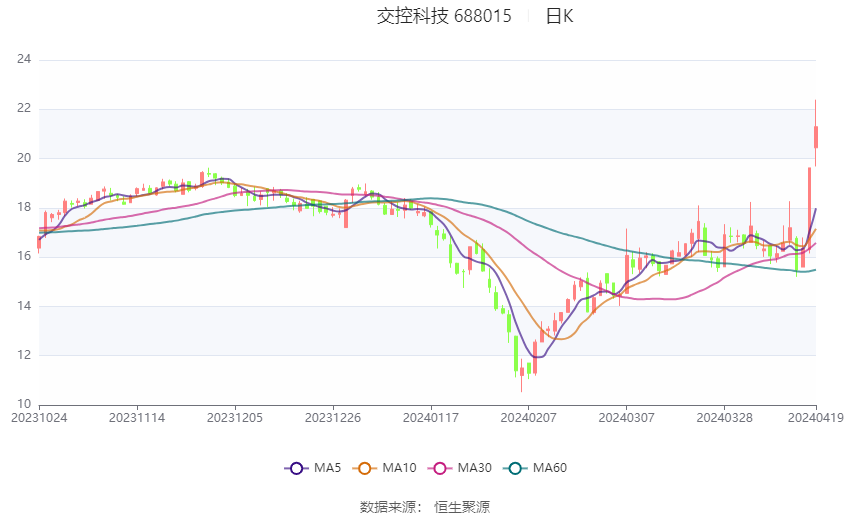The width and height of the screenshot is (850, 517).
Task: Click the 10 price axis label
Action: tap(24, 404)
